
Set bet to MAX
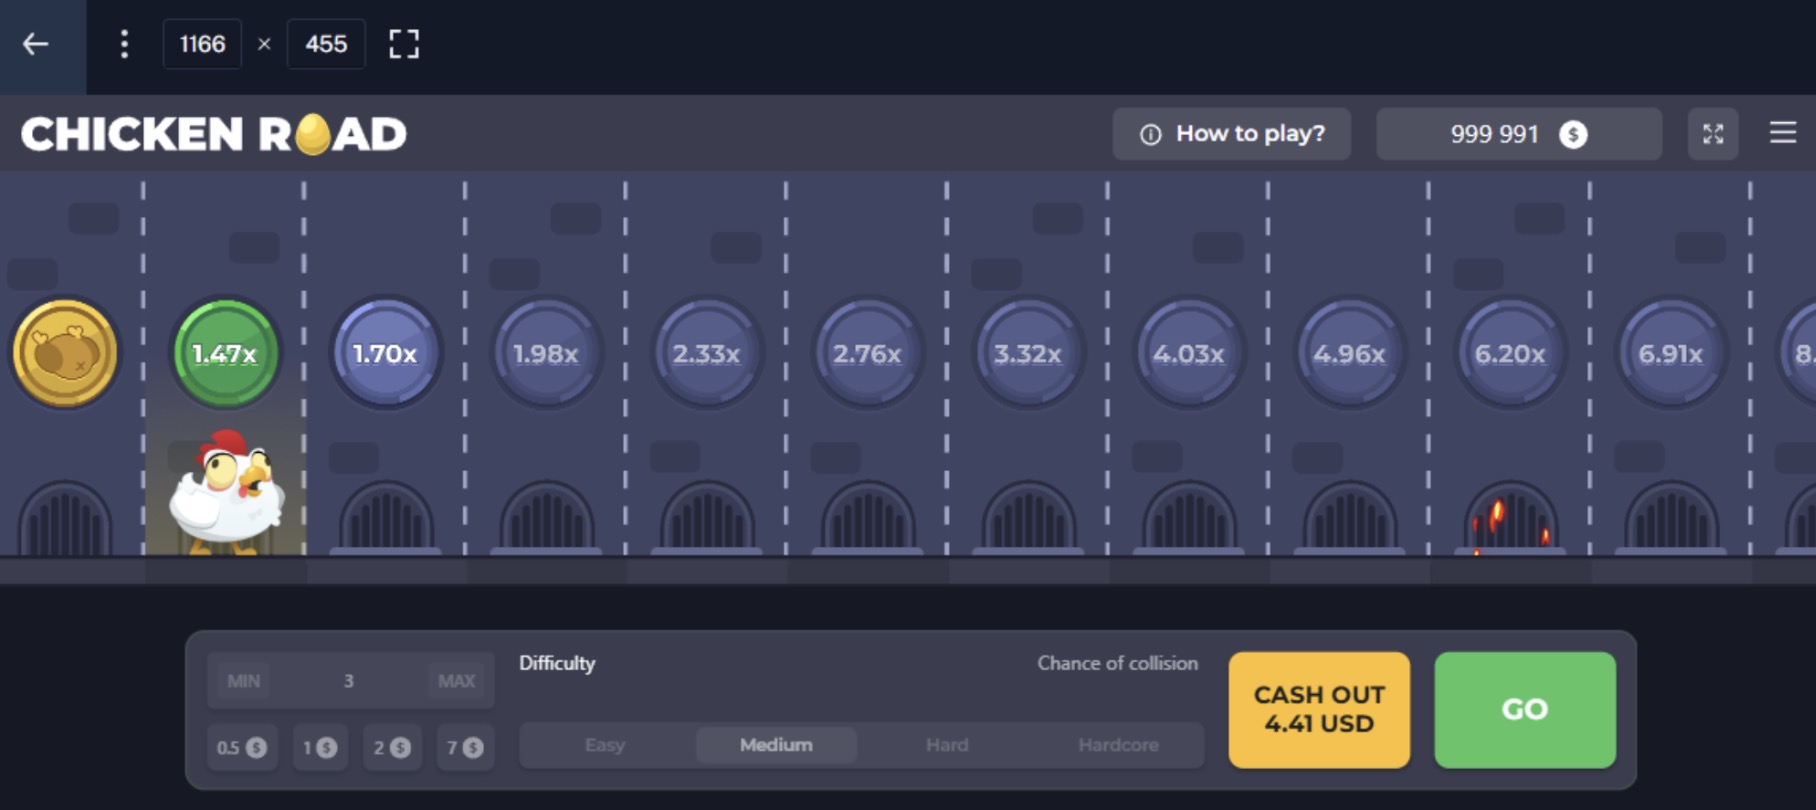(456, 681)
